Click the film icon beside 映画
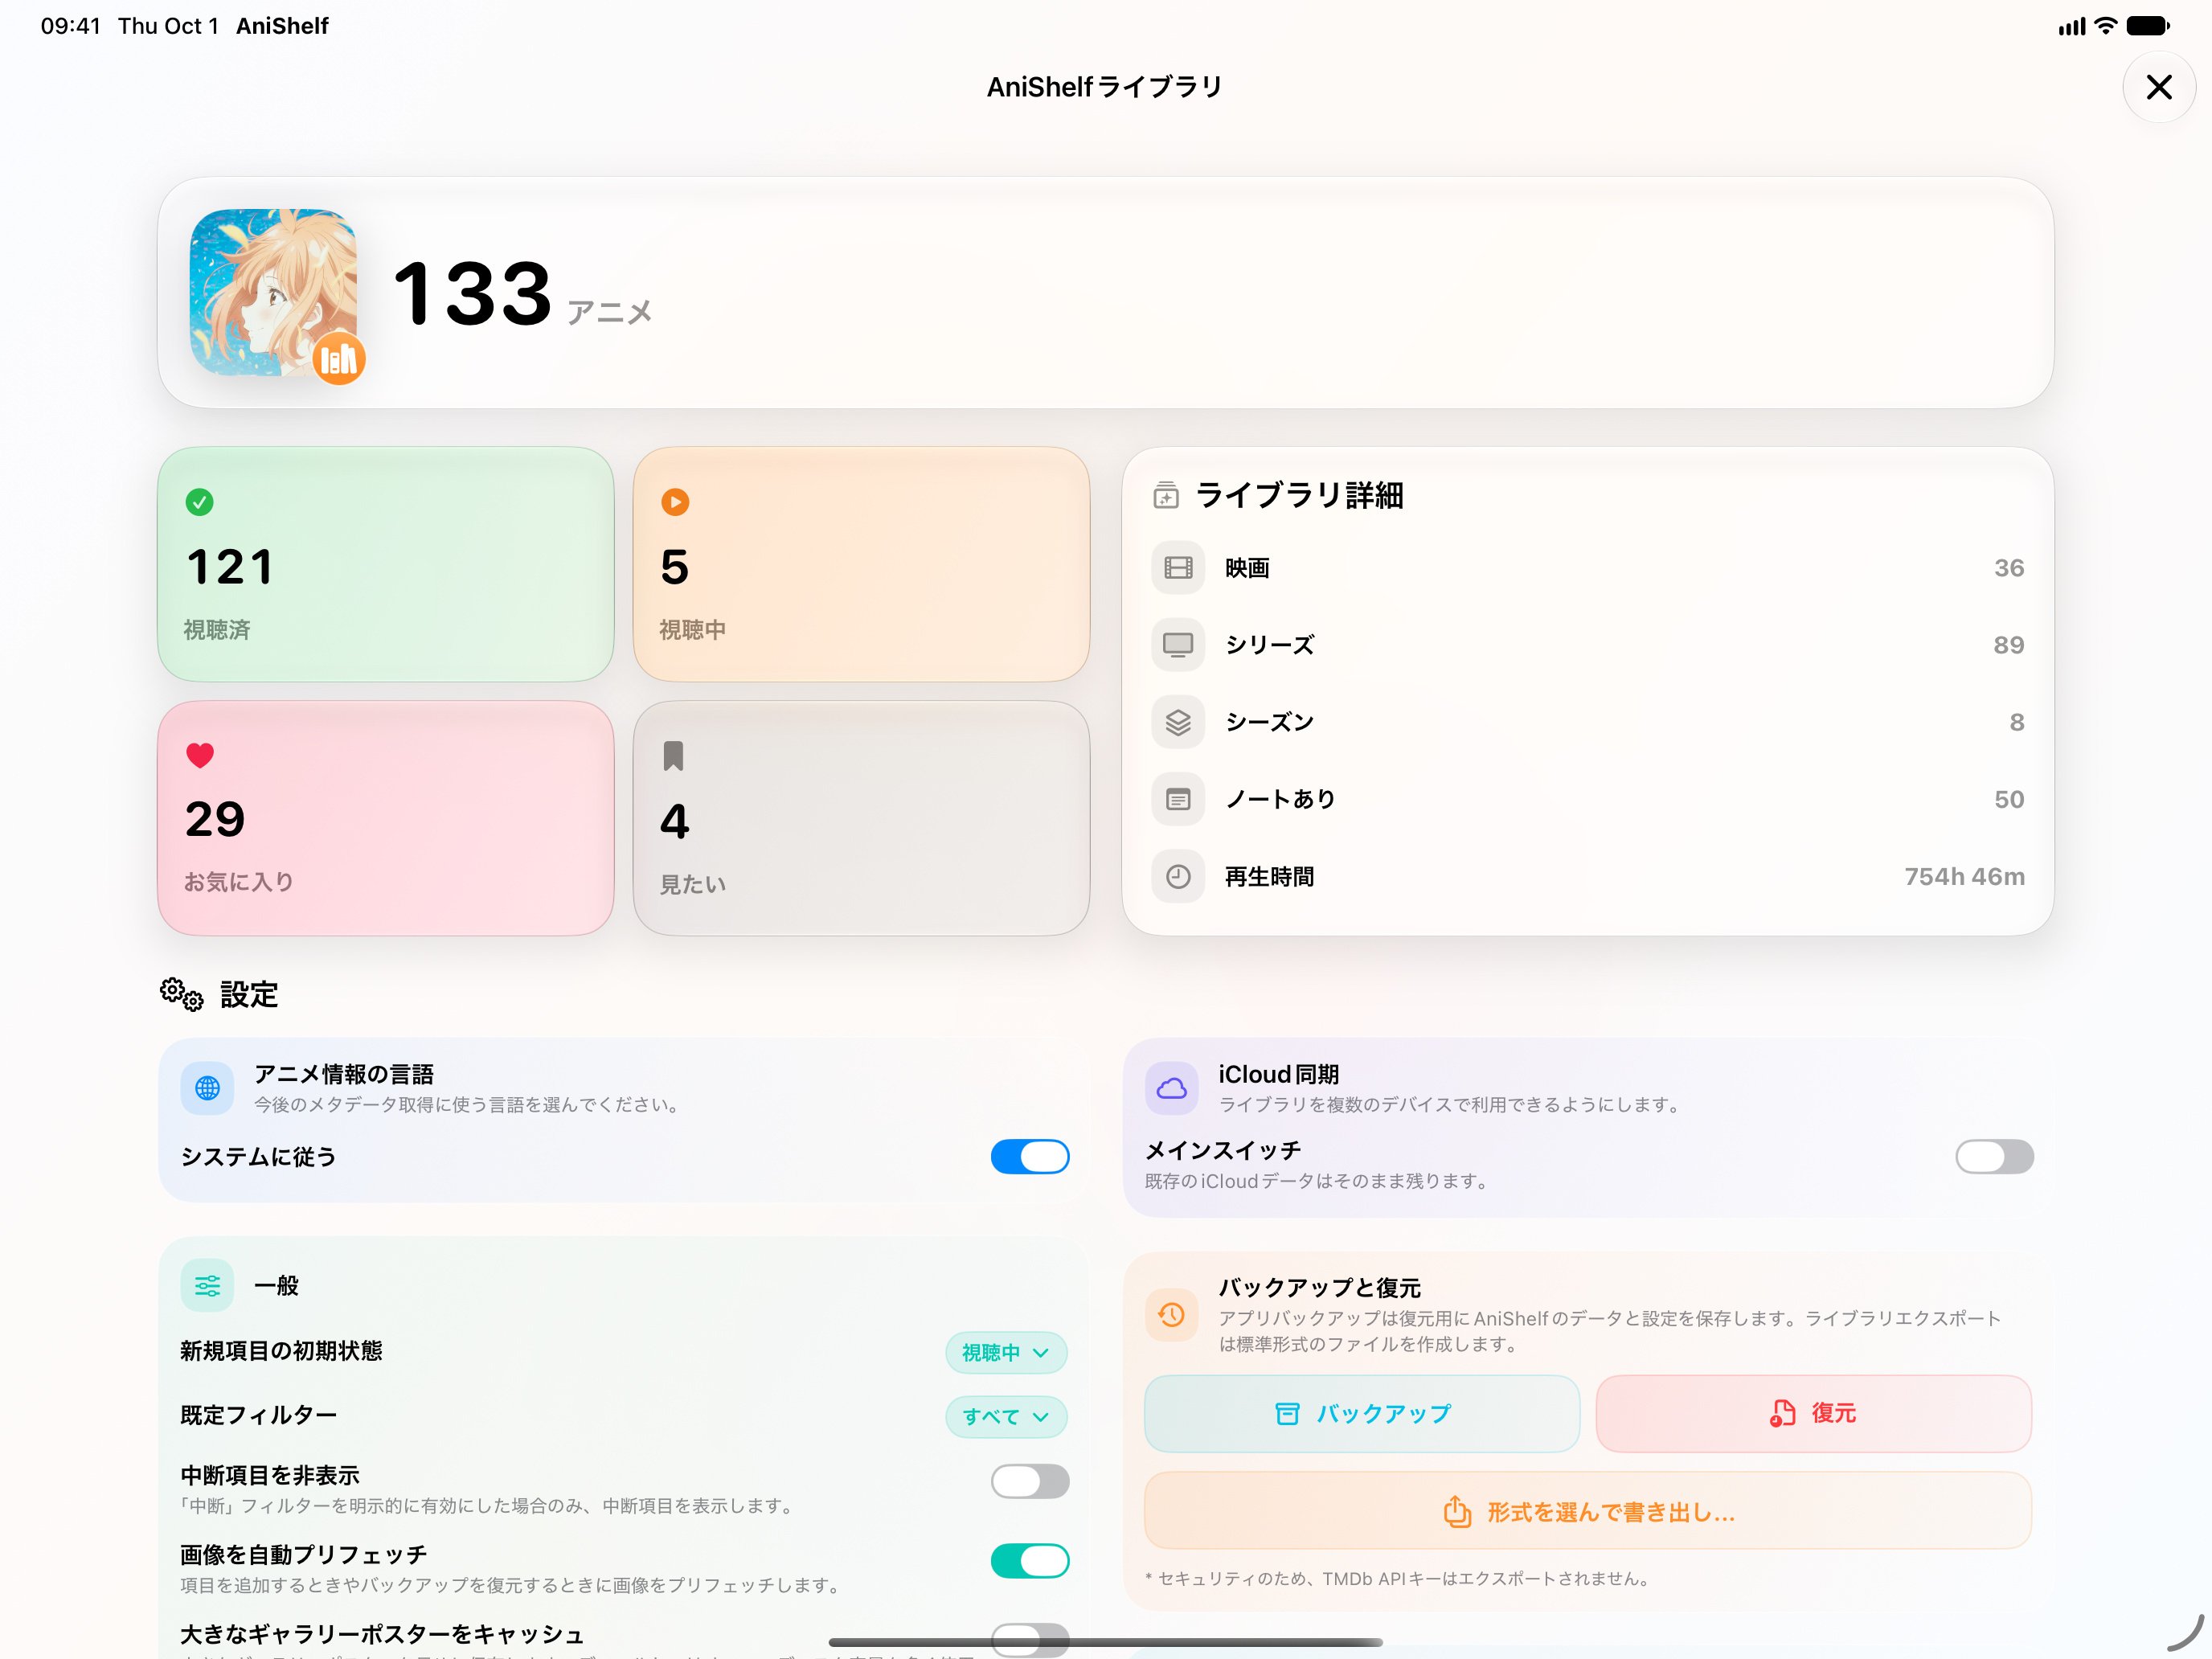2212x1659 pixels. [1178, 568]
